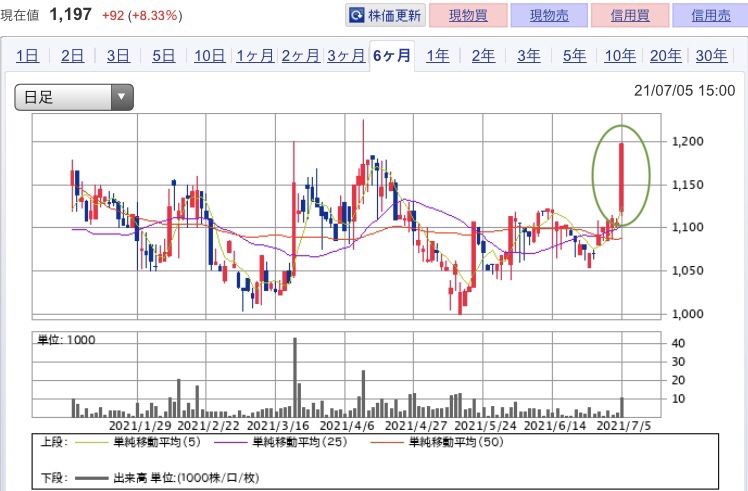Viewport: 748px width, 491px height.
Task: Click the 1,197 current price value
Action: [71, 14]
